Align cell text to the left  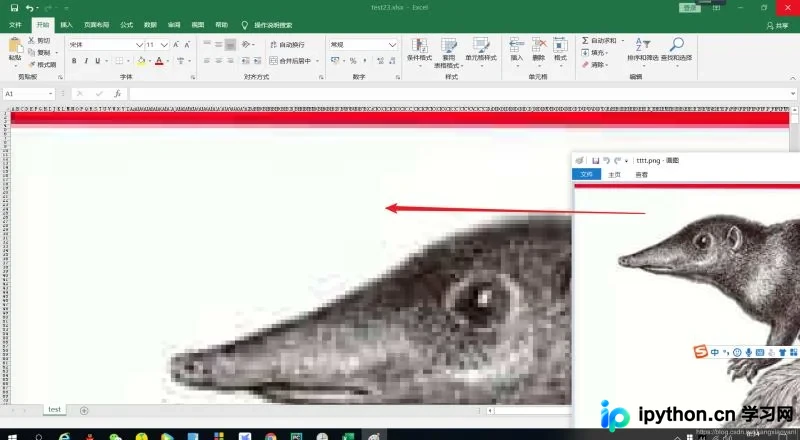[x=207, y=61]
